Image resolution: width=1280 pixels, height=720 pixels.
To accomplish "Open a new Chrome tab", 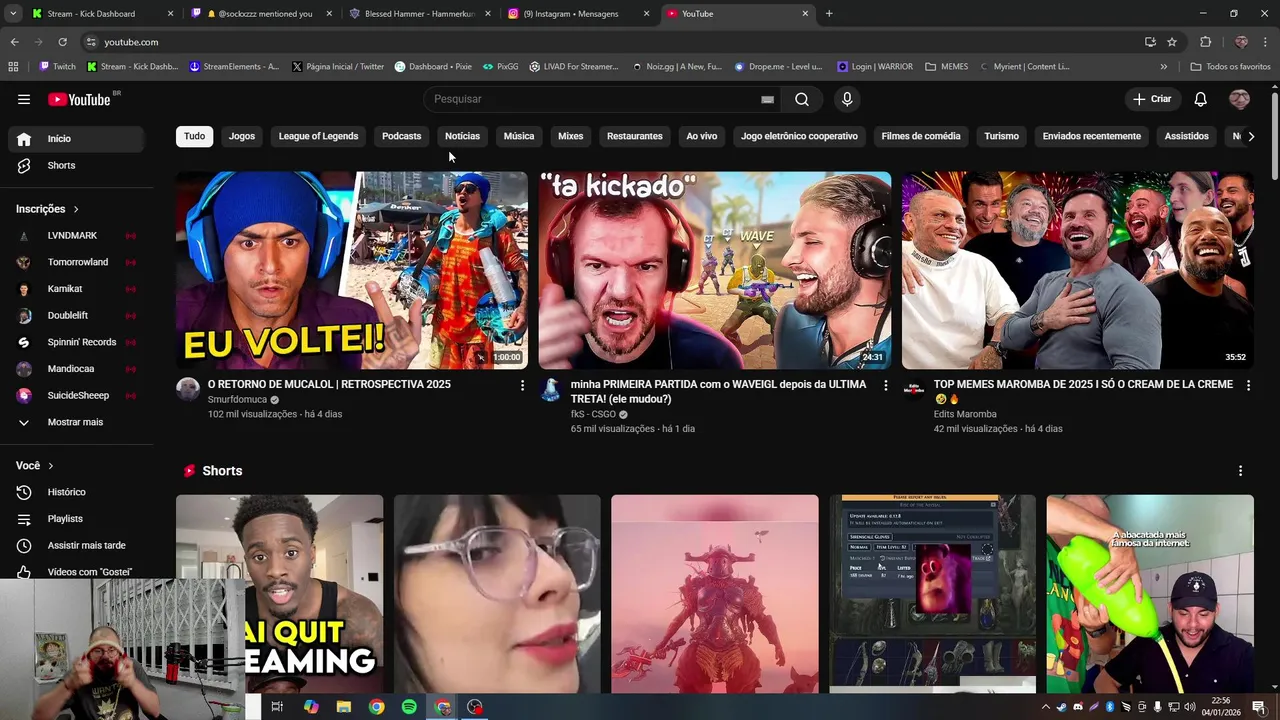I will click(x=829, y=14).
